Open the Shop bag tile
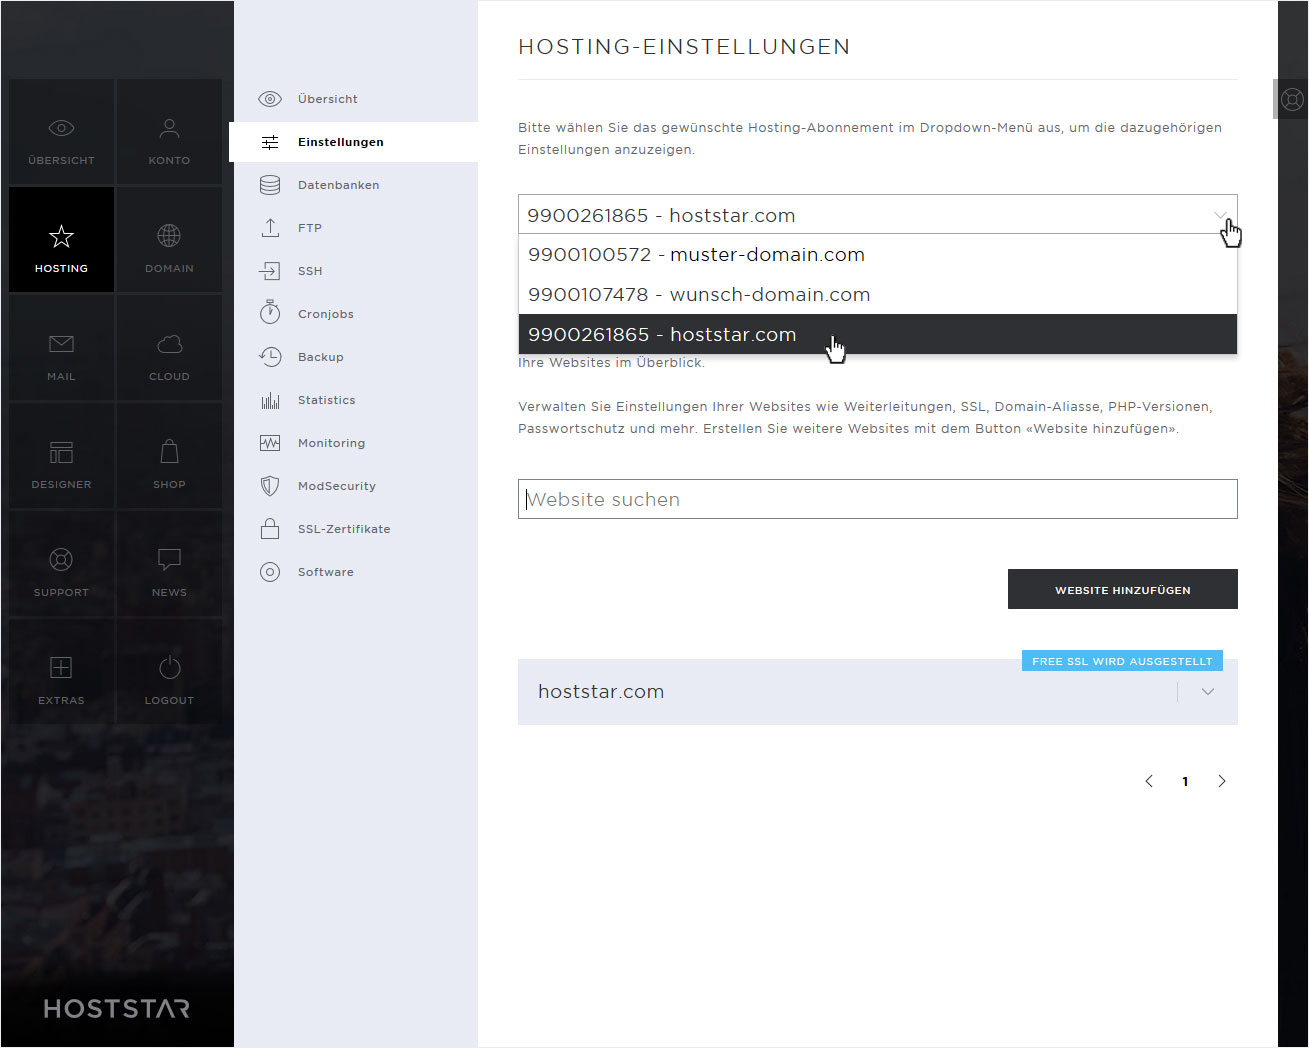The width and height of the screenshot is (1309, 1048). [x=169, y=456]
